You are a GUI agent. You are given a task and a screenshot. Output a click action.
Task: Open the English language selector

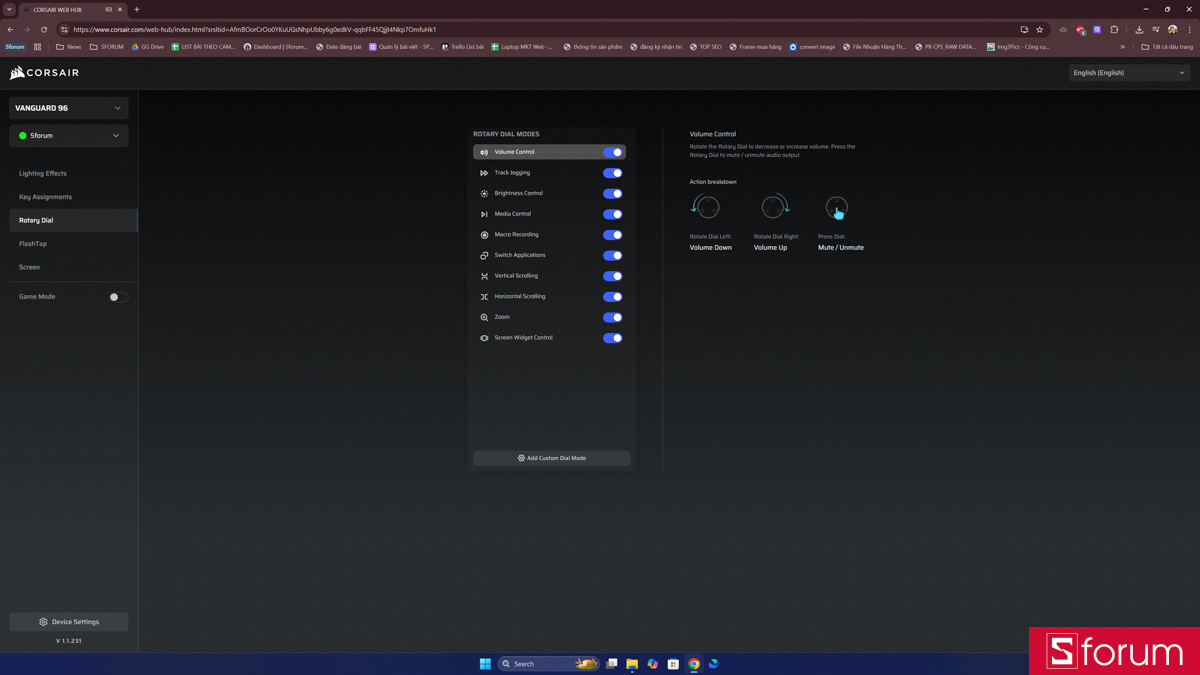pyautogui.click(x=1129, y=73)
